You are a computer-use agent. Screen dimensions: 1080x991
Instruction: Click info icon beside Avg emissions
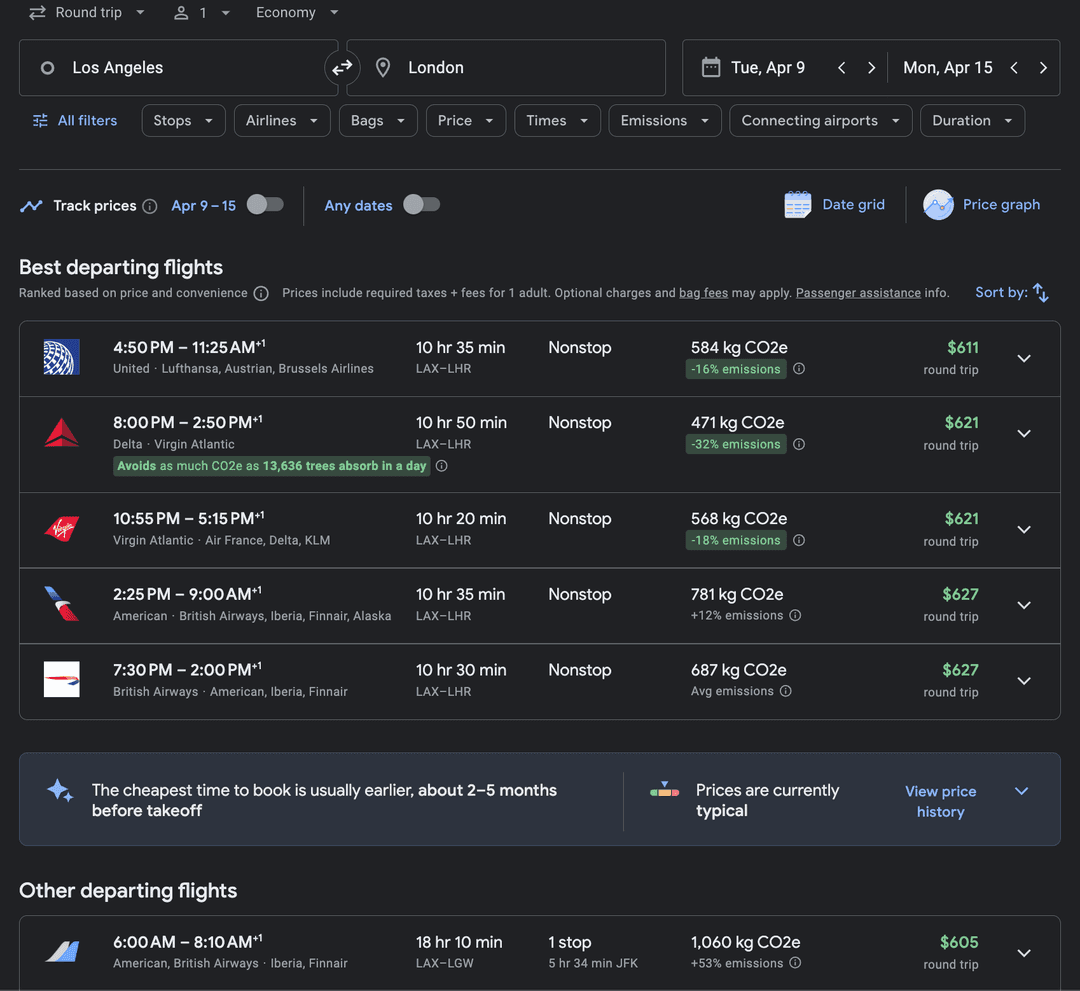pyautogui.click(x=785, y=691)
